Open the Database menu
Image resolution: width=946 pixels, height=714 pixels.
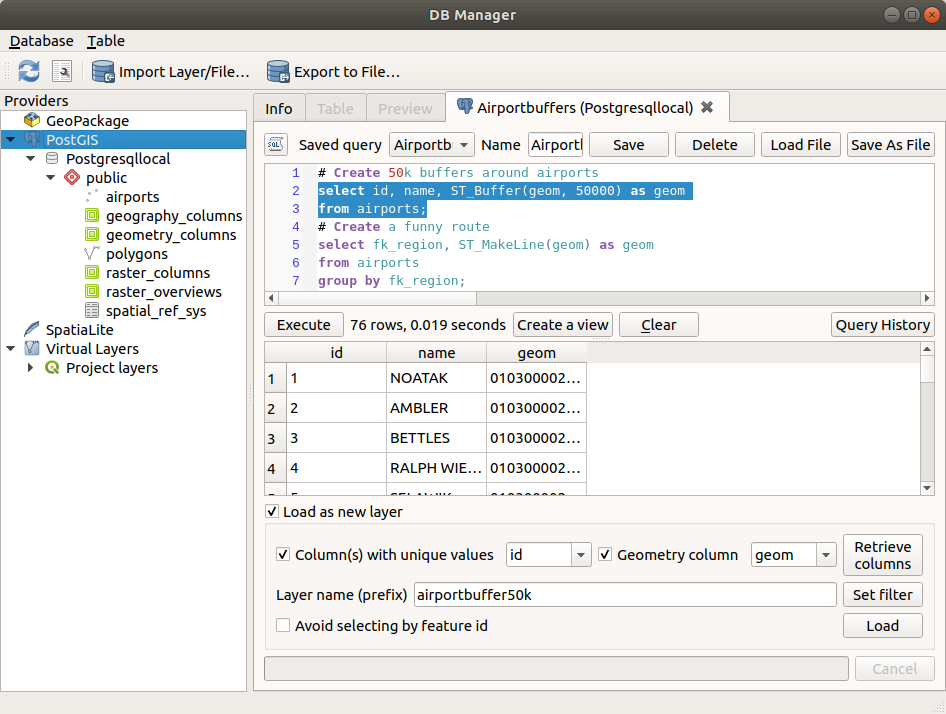(41, 41)
